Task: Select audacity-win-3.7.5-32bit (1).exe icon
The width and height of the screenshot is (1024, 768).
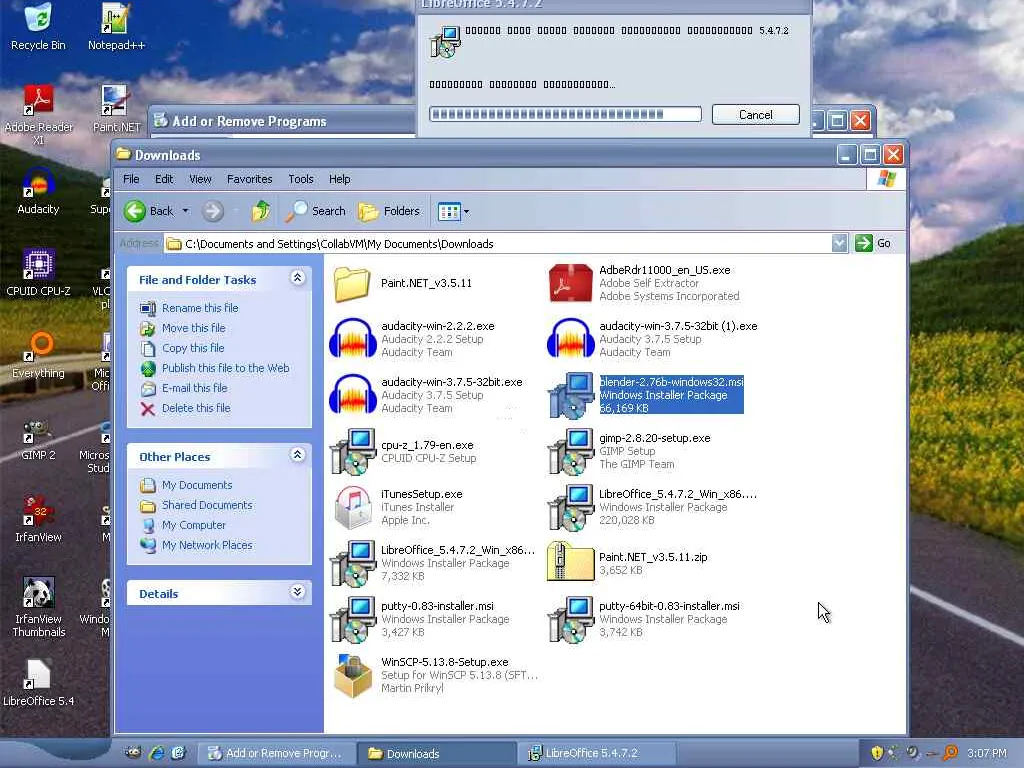Action: tap(570, 339)
